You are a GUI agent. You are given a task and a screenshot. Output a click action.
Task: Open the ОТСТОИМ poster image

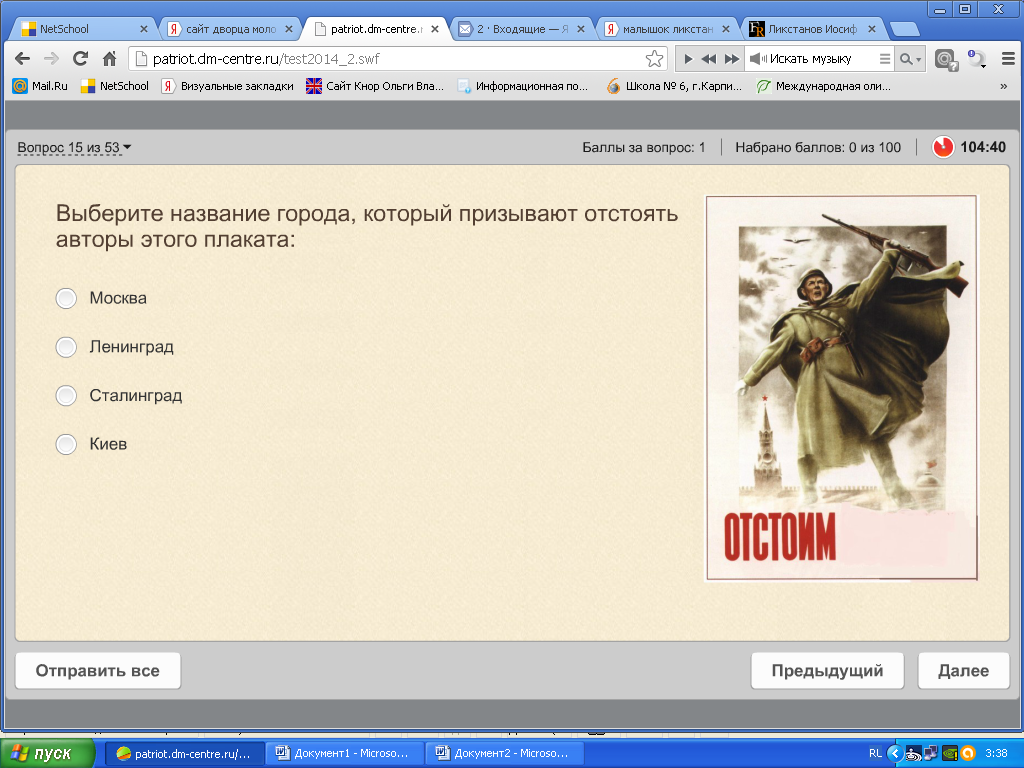click(842, 388)
